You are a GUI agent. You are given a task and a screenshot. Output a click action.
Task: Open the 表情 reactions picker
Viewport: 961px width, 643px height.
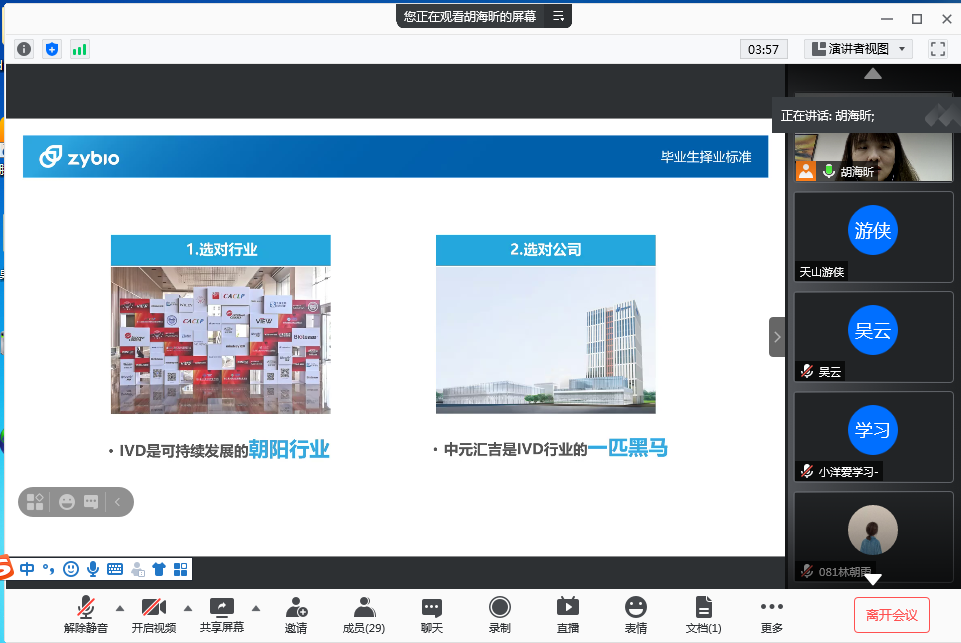tap(636, 615)
